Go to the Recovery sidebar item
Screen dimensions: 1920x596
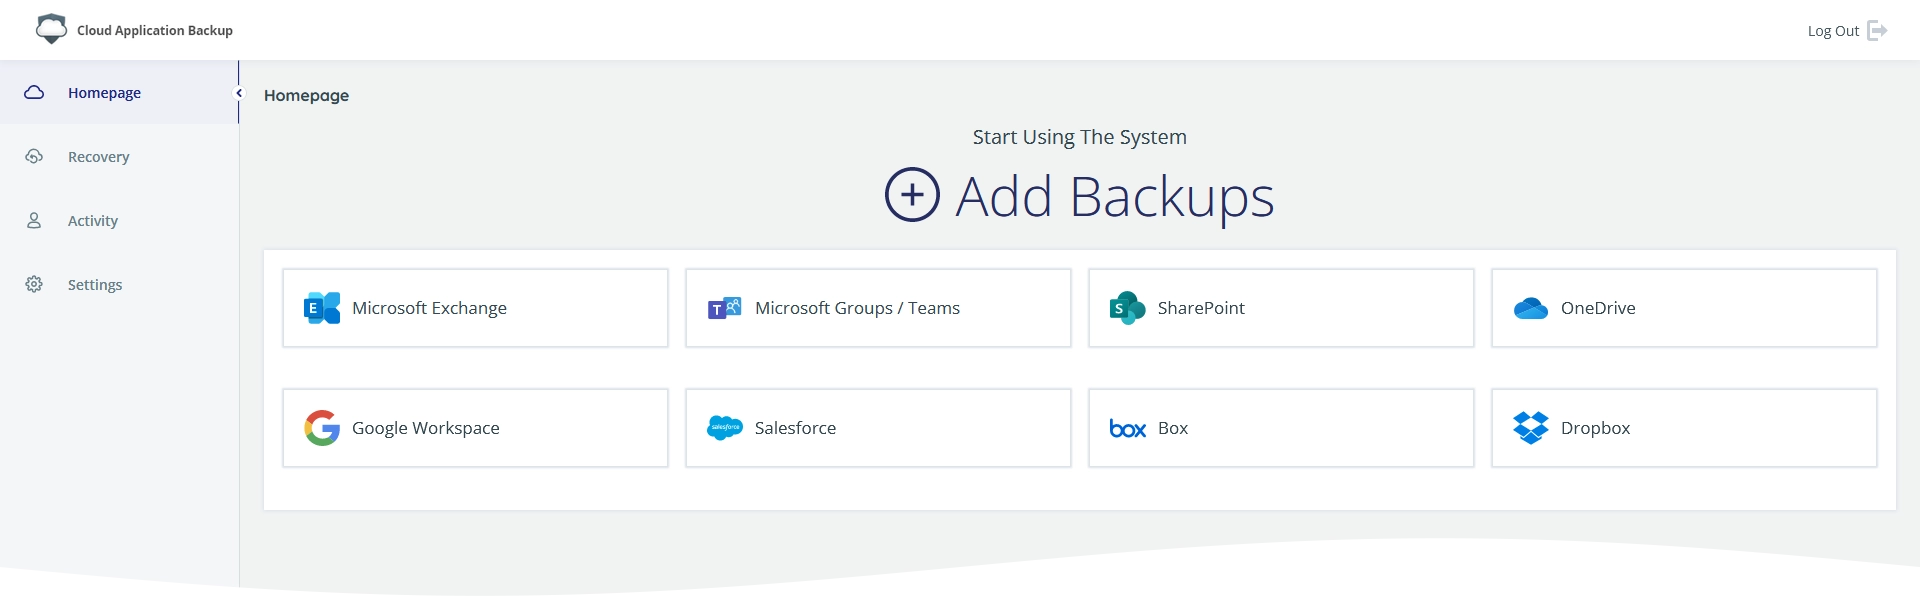click(119, 157)
